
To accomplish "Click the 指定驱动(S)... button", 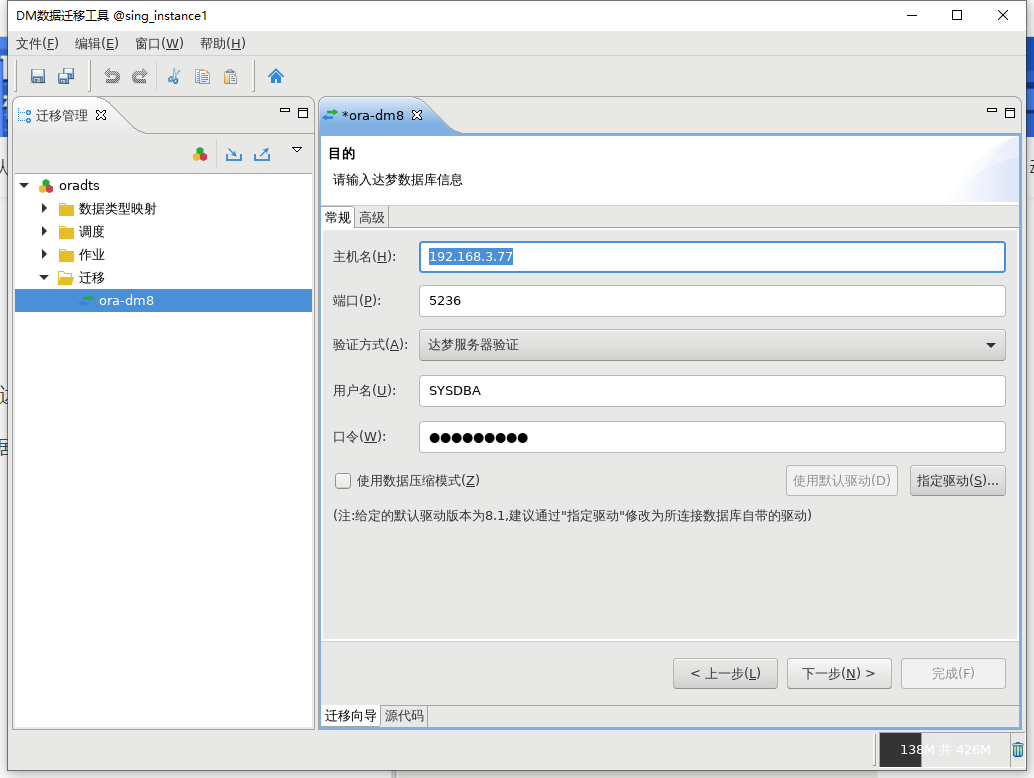I will tap(958, 481).
